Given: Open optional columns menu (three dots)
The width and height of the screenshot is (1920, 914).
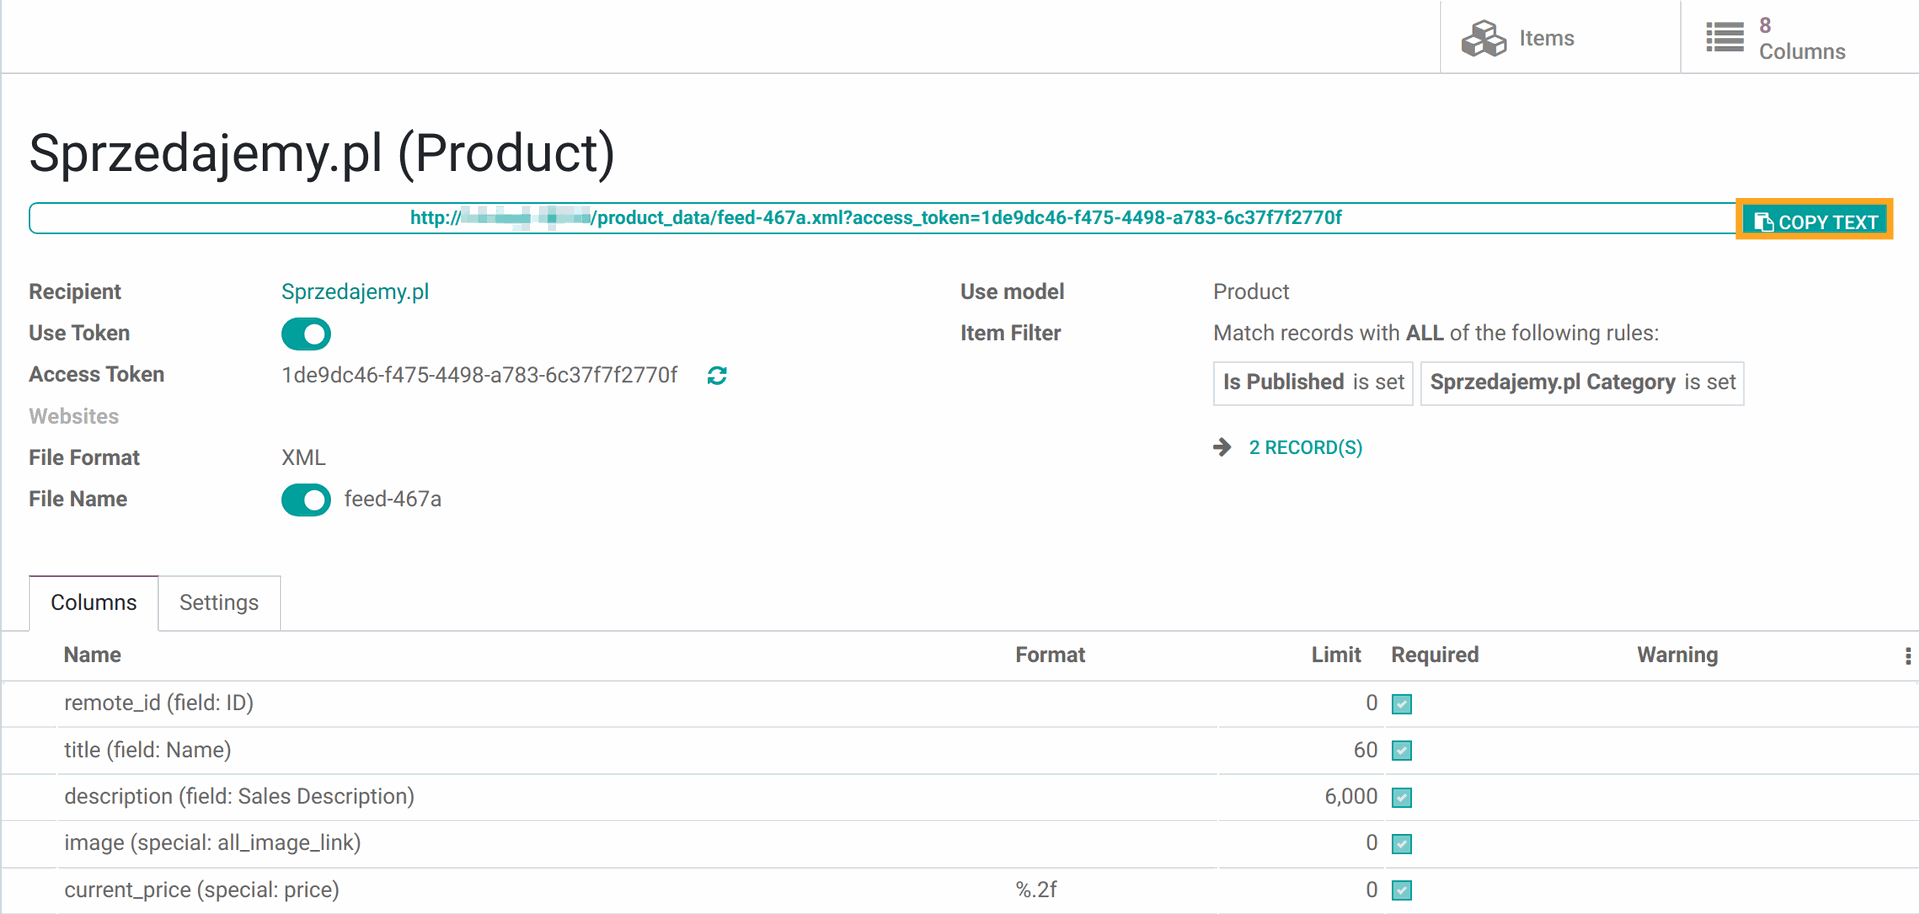Looking at the screenshot, I should click(x=1908, y=656).
